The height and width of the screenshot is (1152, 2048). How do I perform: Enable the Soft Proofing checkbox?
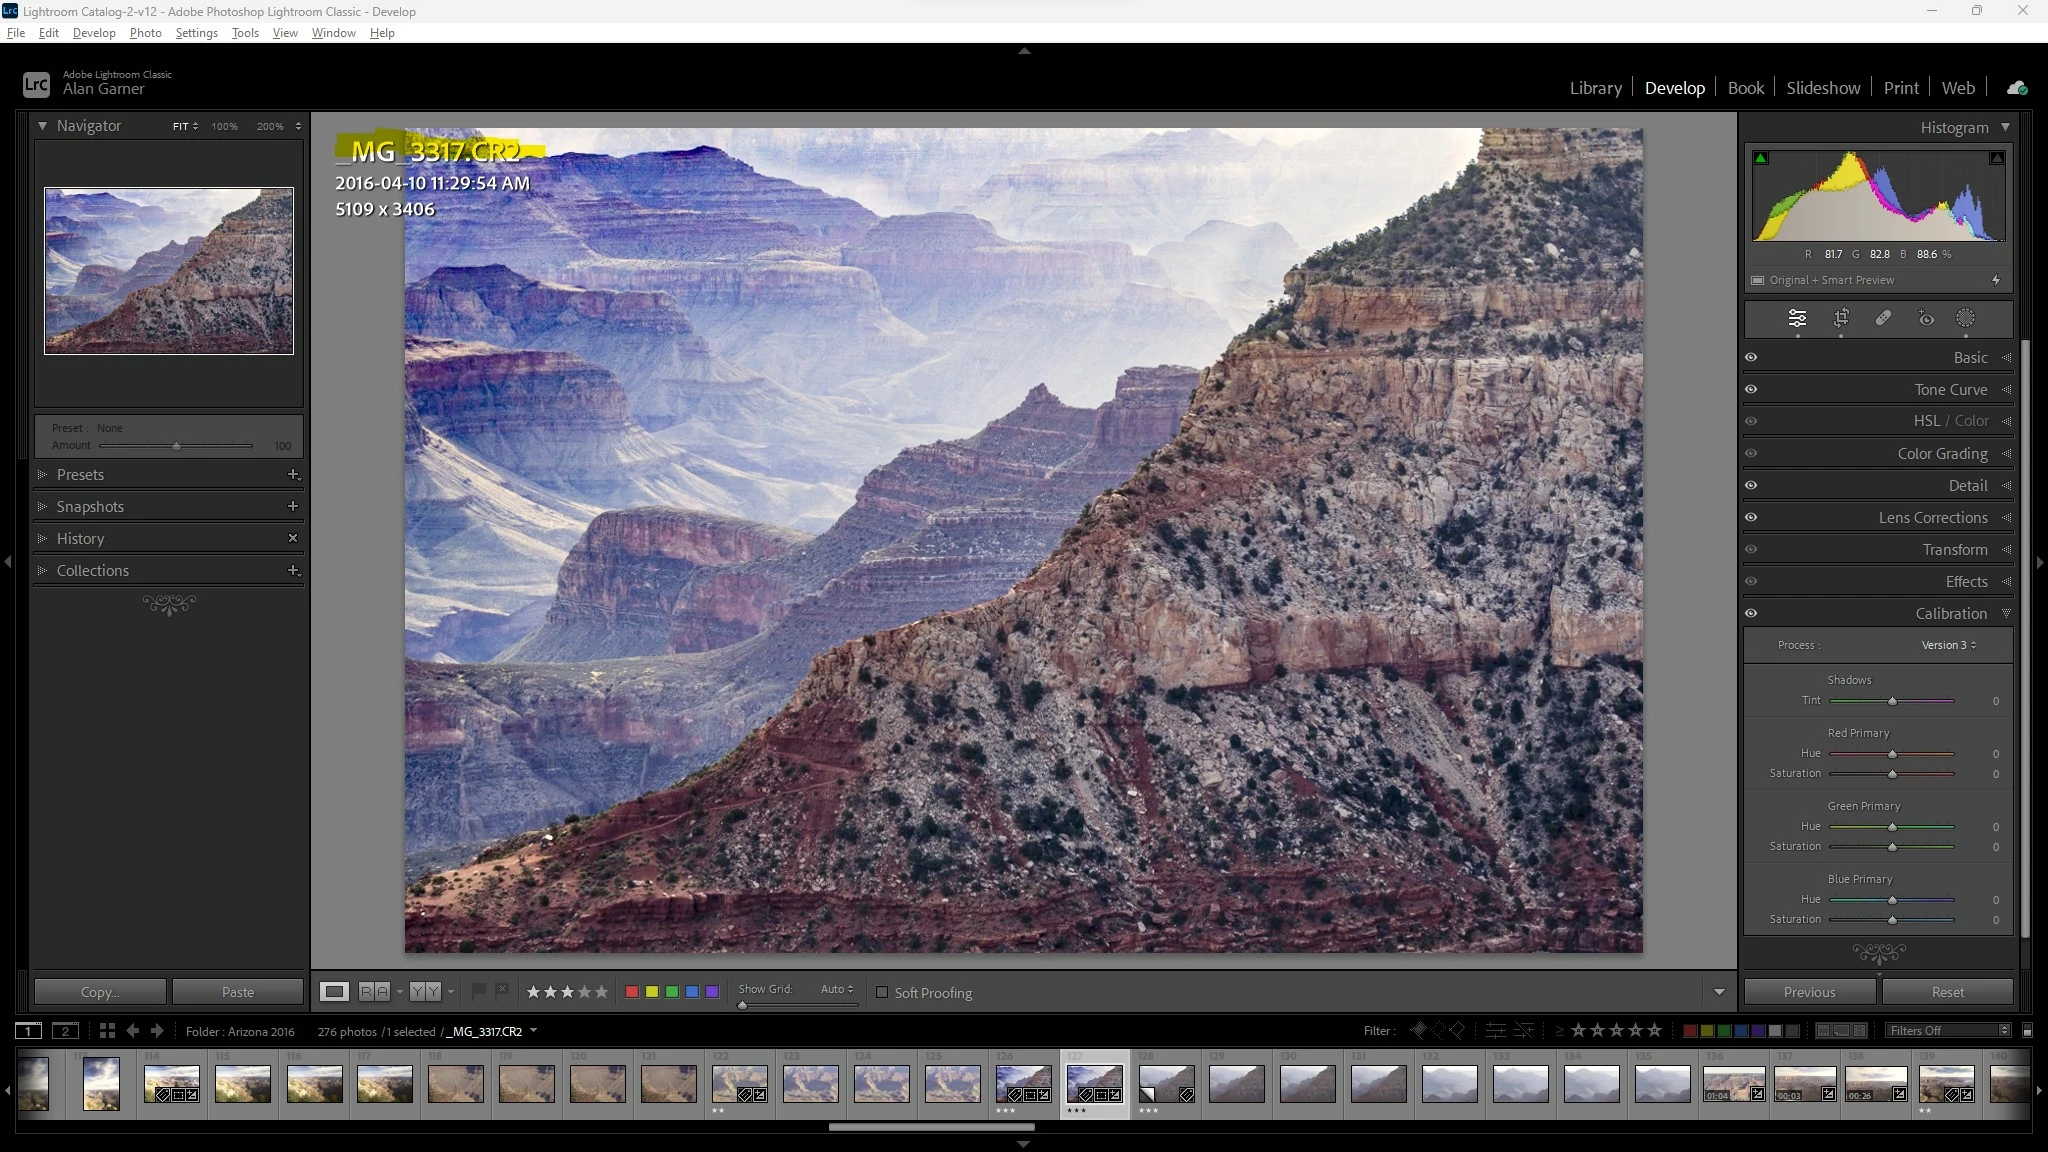click(882, 993)
